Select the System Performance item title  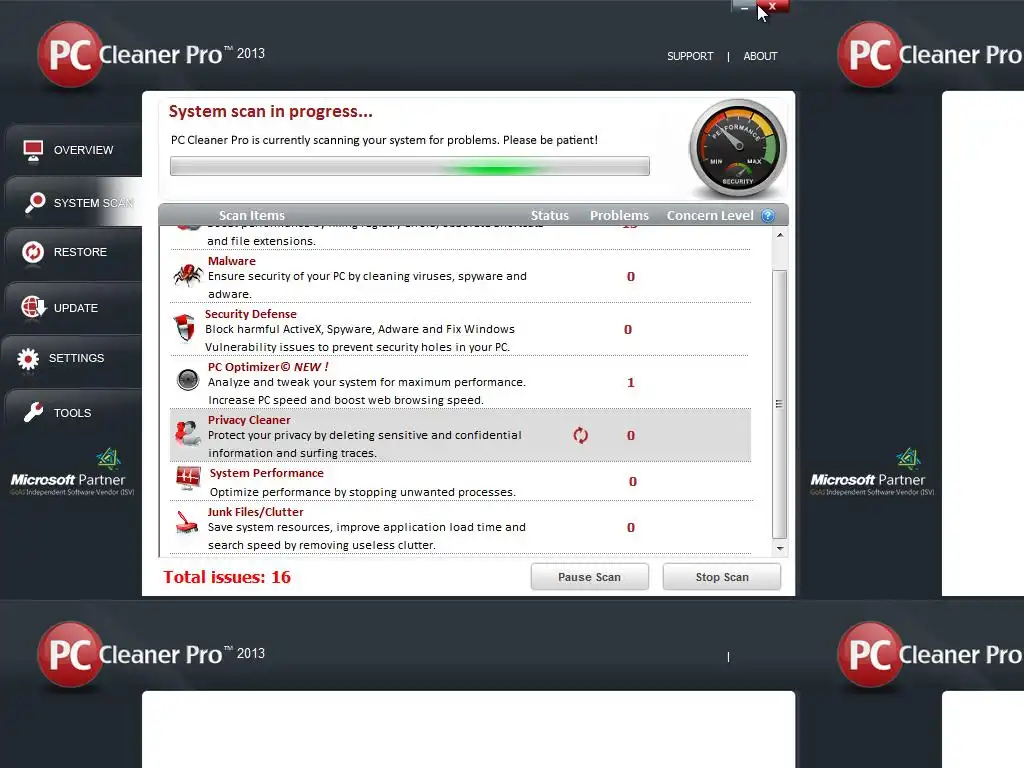(266, 473)
